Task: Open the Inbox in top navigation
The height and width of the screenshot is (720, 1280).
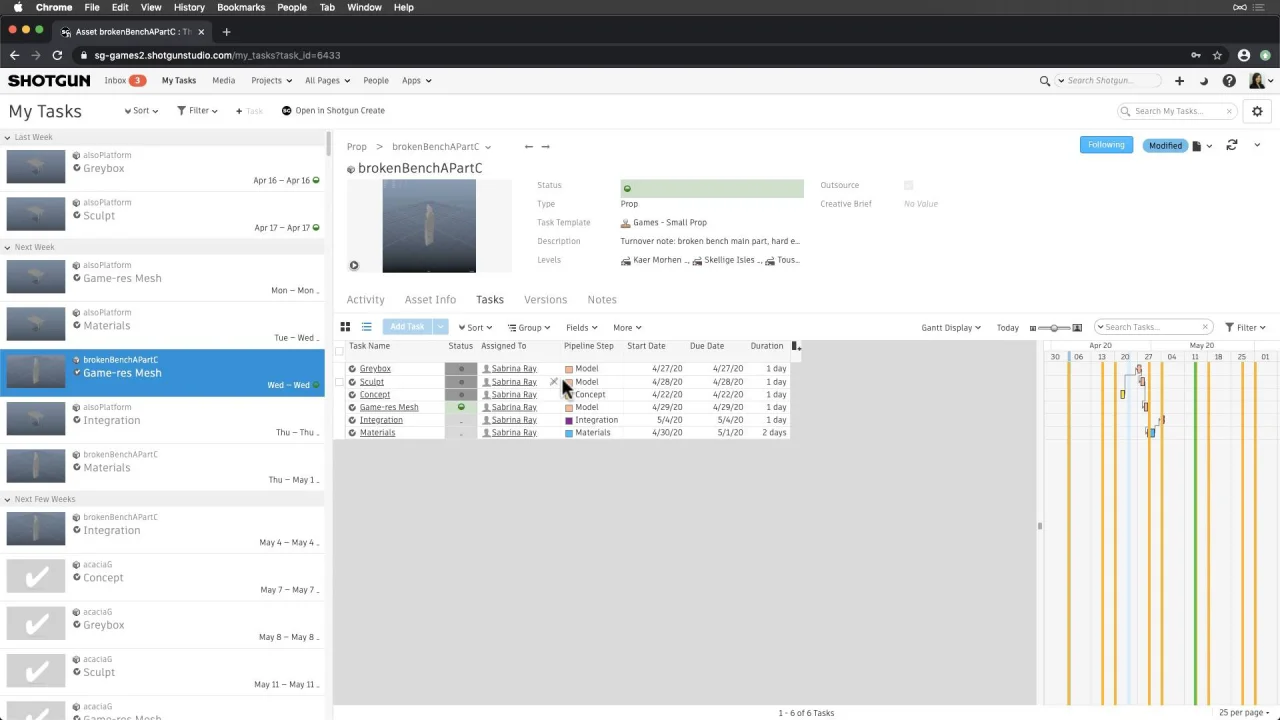Action: tap(124, 81)
